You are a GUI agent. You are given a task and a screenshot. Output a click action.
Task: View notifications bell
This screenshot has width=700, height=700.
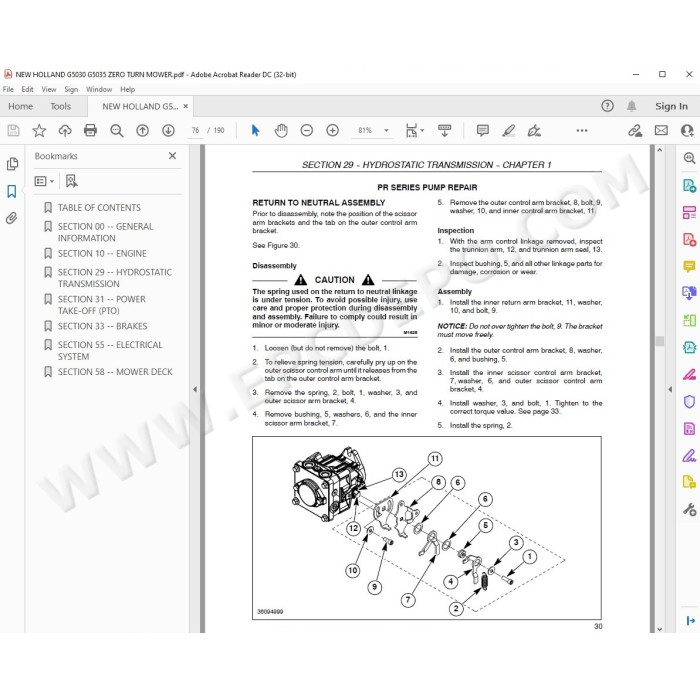pos(631,106)
